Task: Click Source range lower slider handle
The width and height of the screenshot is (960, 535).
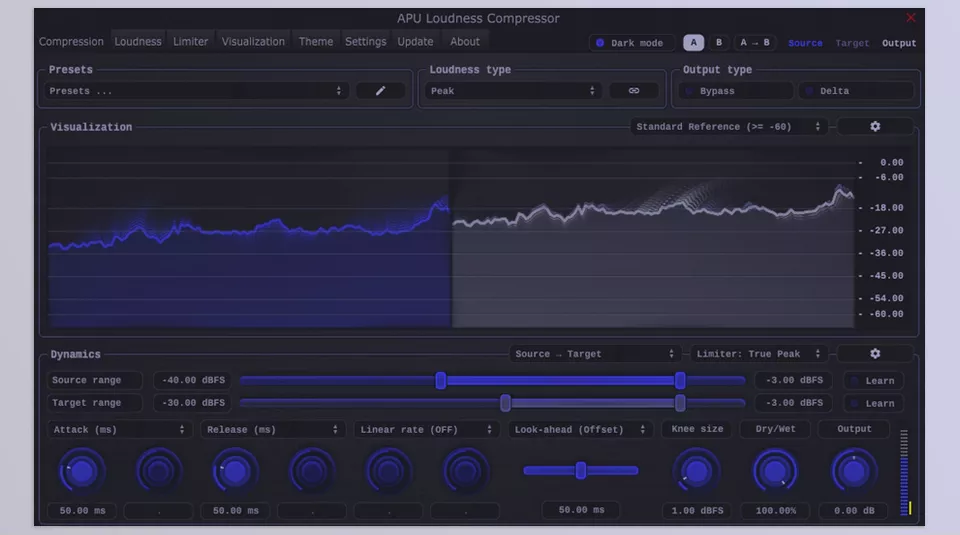Action: (x=441, y=380)
